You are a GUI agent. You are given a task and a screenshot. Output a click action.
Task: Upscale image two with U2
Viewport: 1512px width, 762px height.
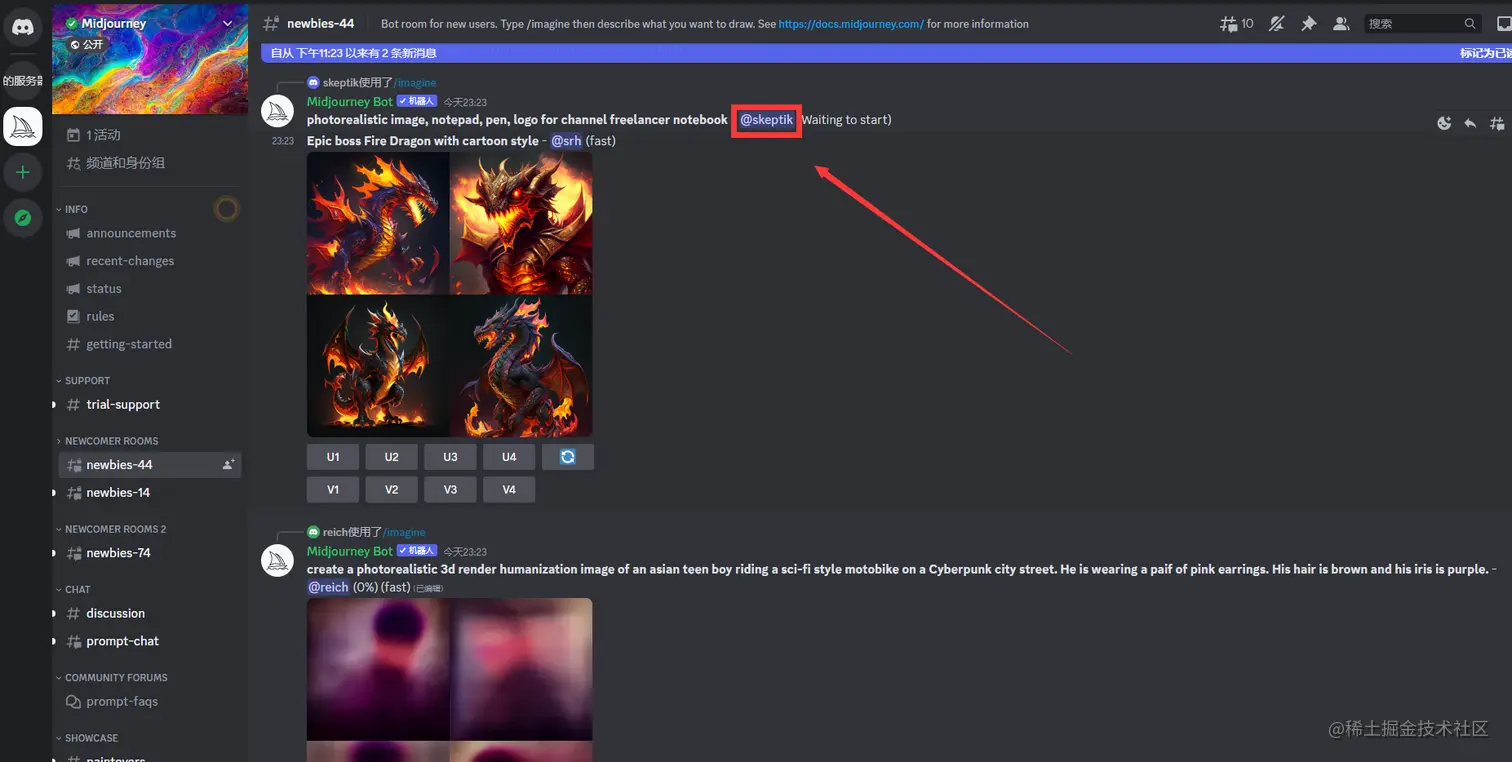click(392, 457)
